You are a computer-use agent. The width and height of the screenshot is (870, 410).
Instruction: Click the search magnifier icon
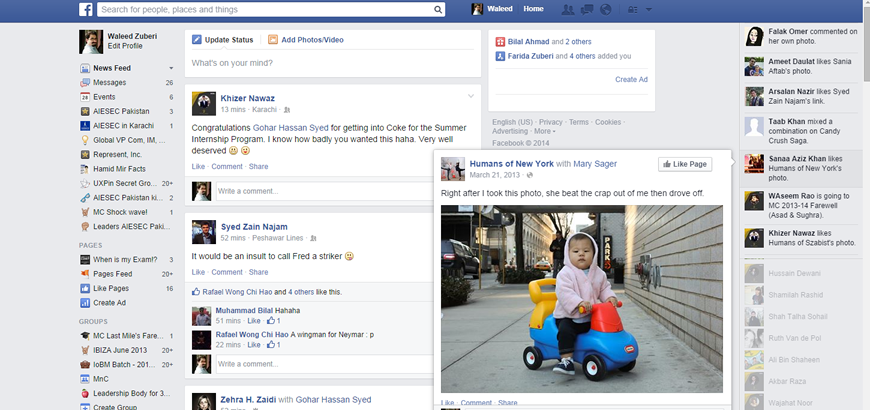pos(438,10)
